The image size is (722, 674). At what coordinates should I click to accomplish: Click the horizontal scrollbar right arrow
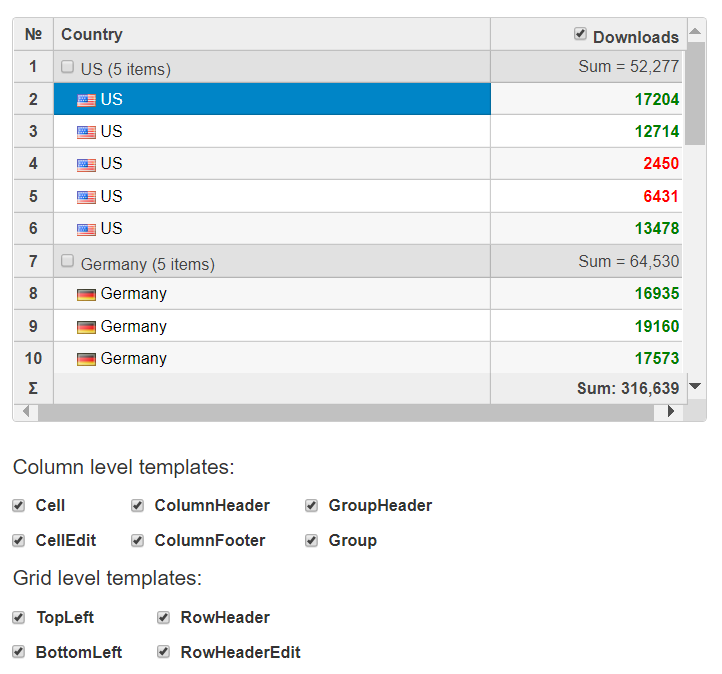[670, 411]
